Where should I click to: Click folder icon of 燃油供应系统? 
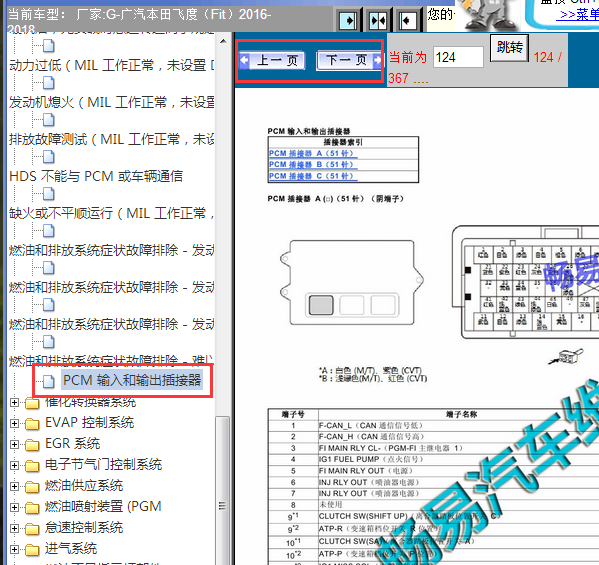(x=32, y=486)
